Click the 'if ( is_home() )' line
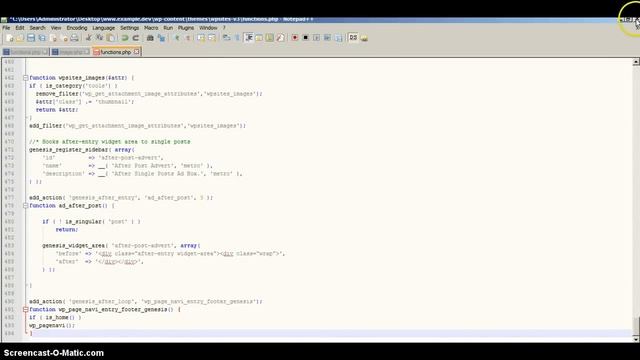The width and height of the screenshot is (640, 360). point(55,317)
